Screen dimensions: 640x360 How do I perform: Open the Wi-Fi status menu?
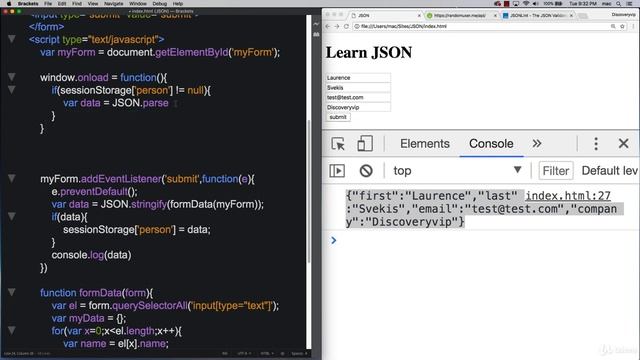click(x=526, y=3)
